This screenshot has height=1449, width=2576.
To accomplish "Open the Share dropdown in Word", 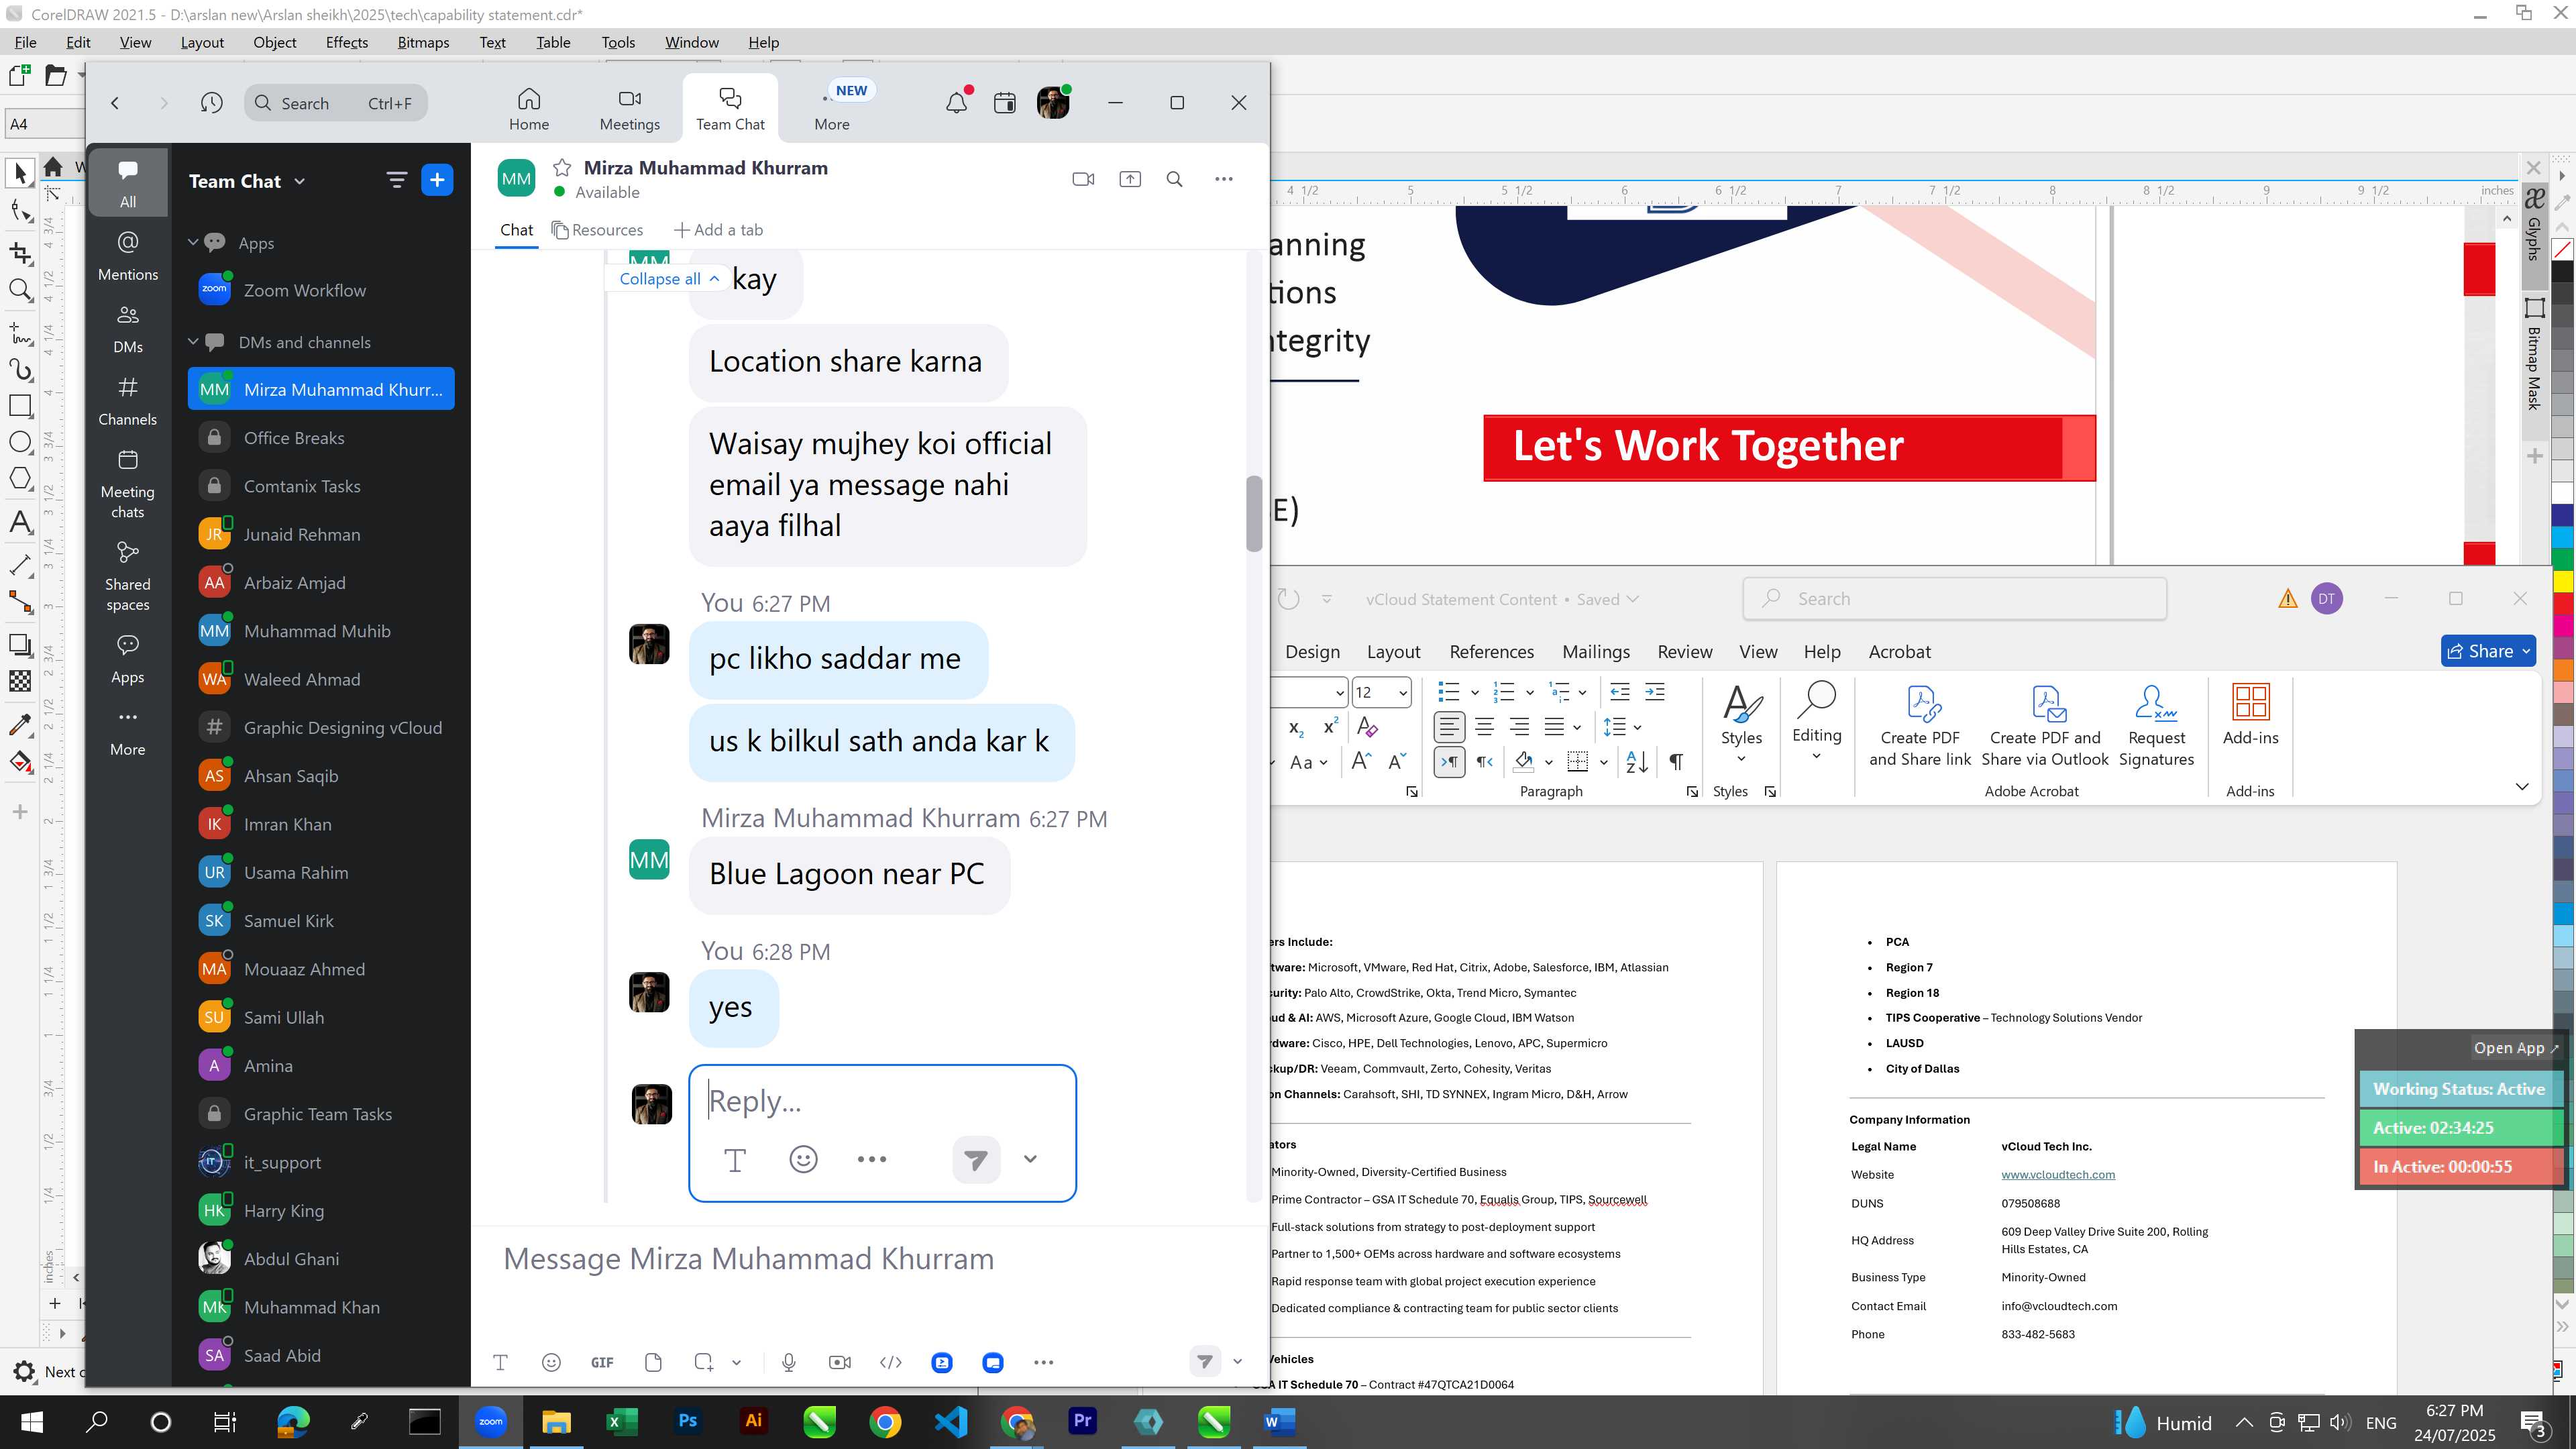I will click(x=2526, y=651).
